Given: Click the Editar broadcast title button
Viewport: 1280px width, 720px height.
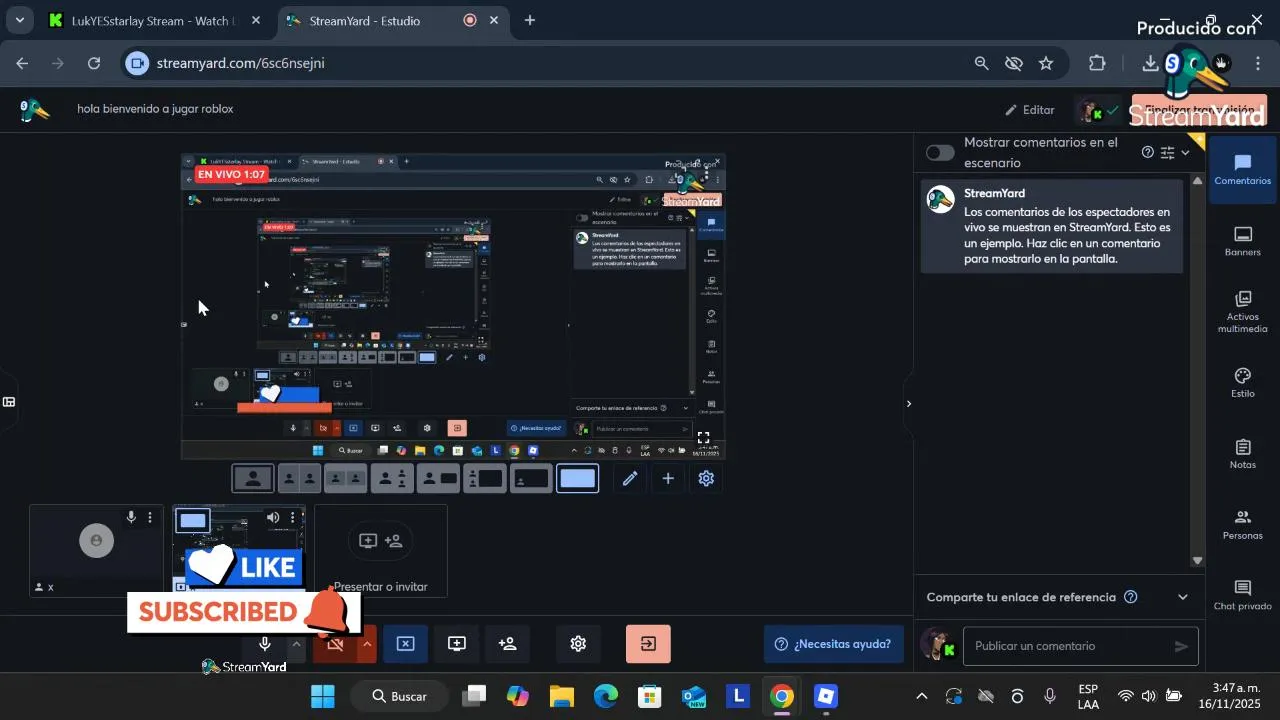Looking at the screenshot, I should pyautogui.click(x=1029, y=110).
